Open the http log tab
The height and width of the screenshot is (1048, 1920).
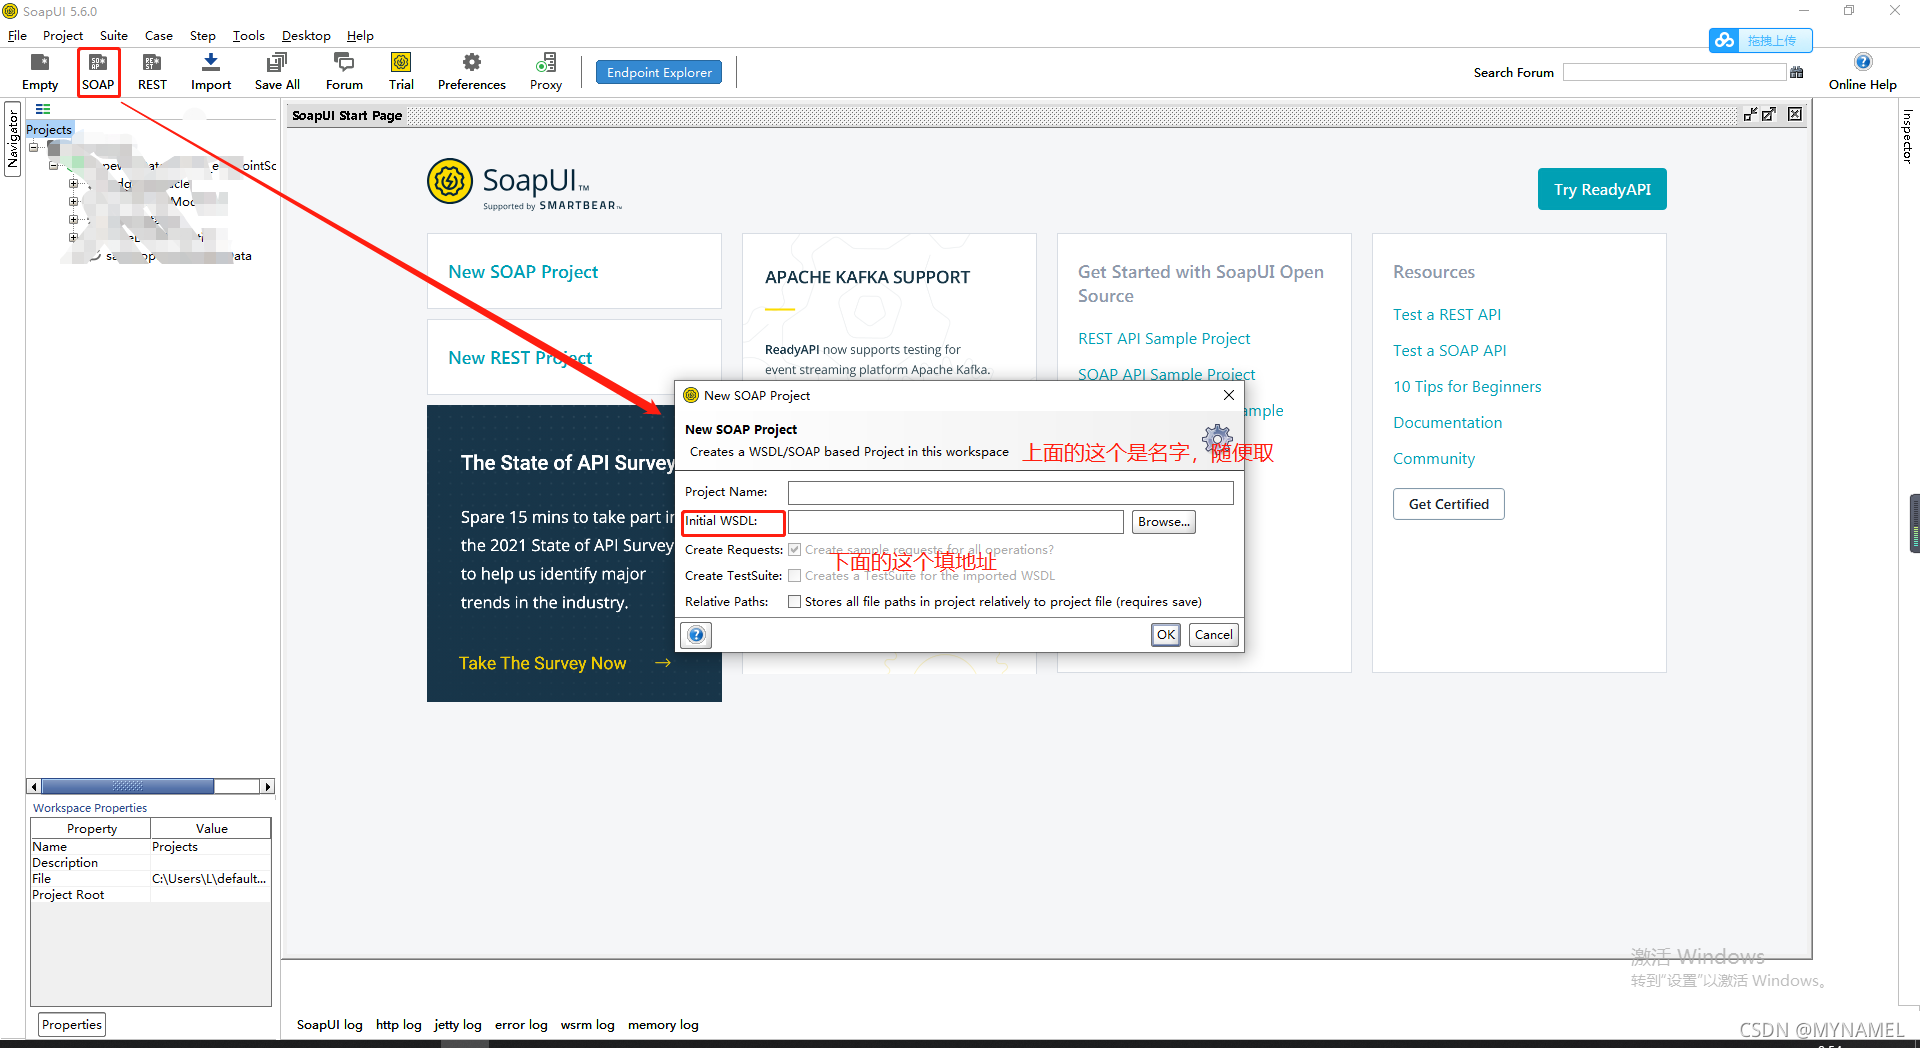(399, 1025)
